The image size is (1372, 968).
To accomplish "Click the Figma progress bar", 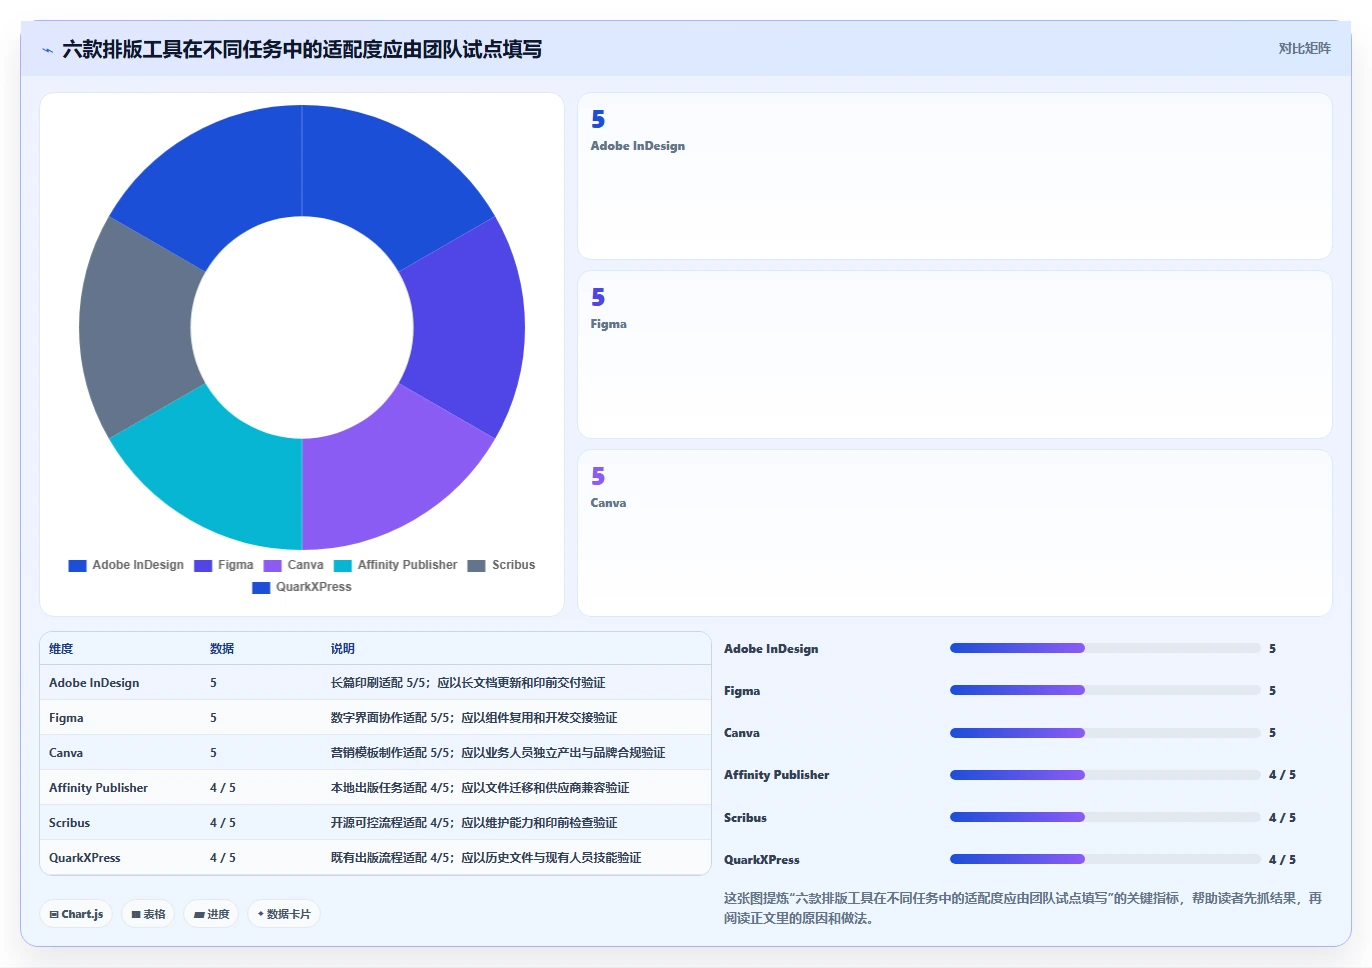I will tap(1105, 690).
